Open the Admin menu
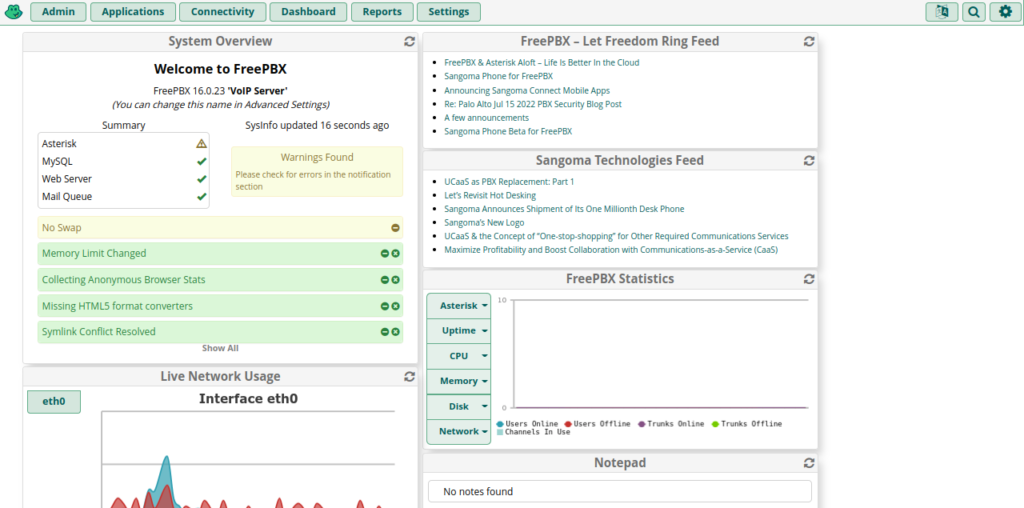The height and width of the screenshot is (508, 1024). pos(58,12)
